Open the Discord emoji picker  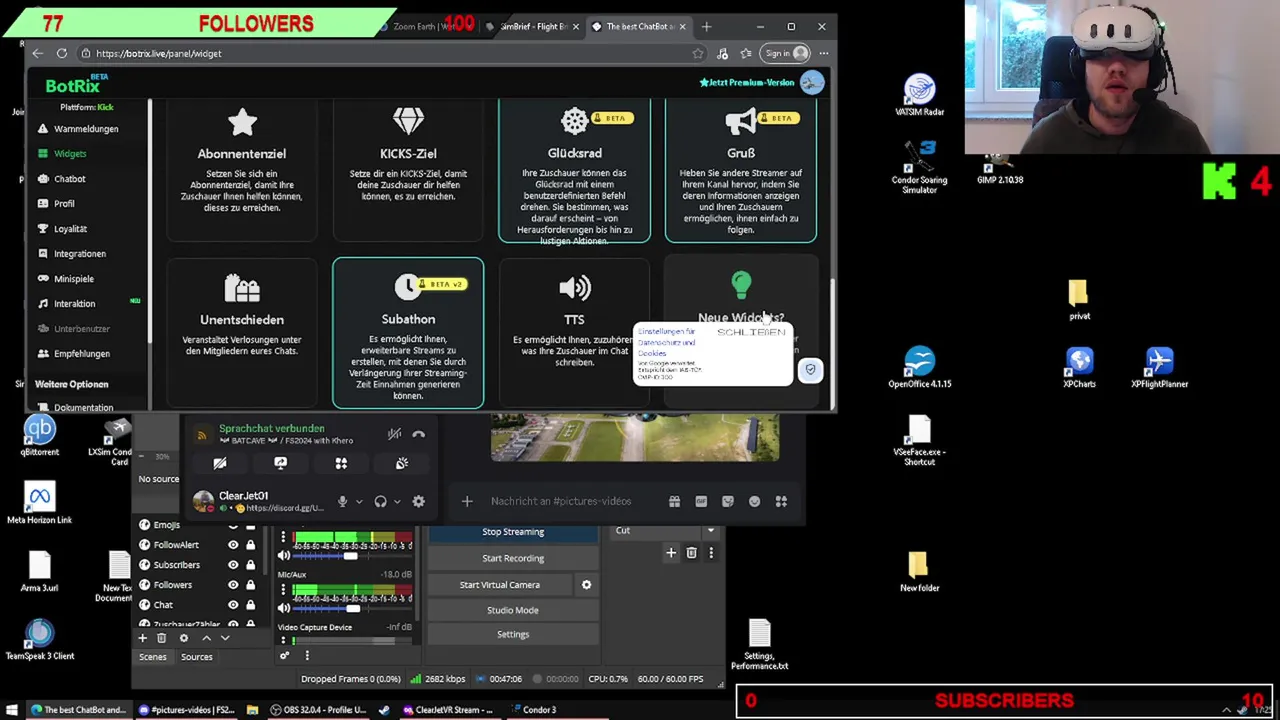tap(754, 501)
